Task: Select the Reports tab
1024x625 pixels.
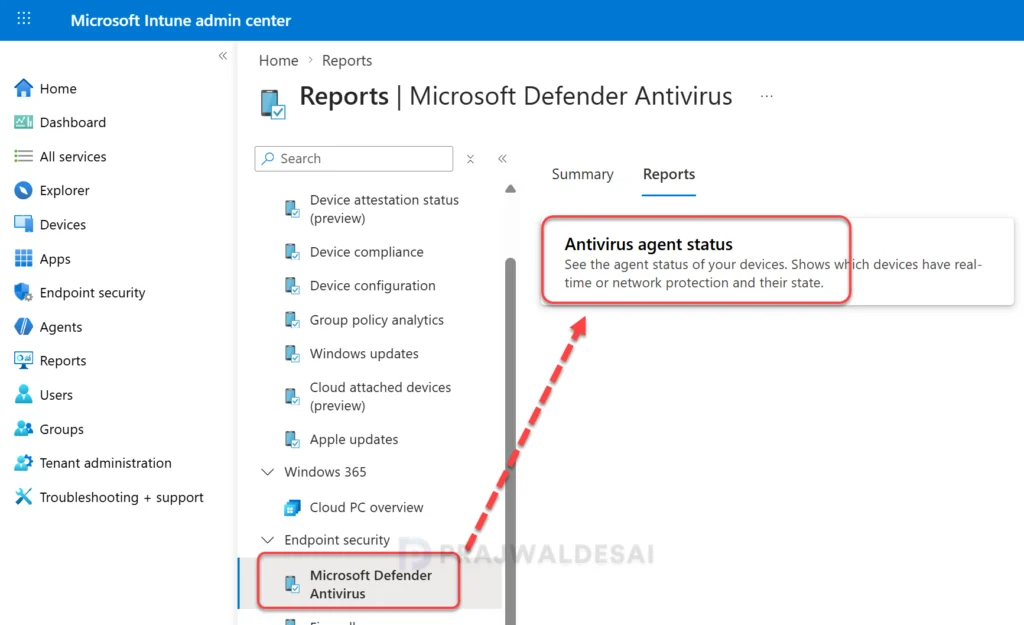Action: click(669, 174)
